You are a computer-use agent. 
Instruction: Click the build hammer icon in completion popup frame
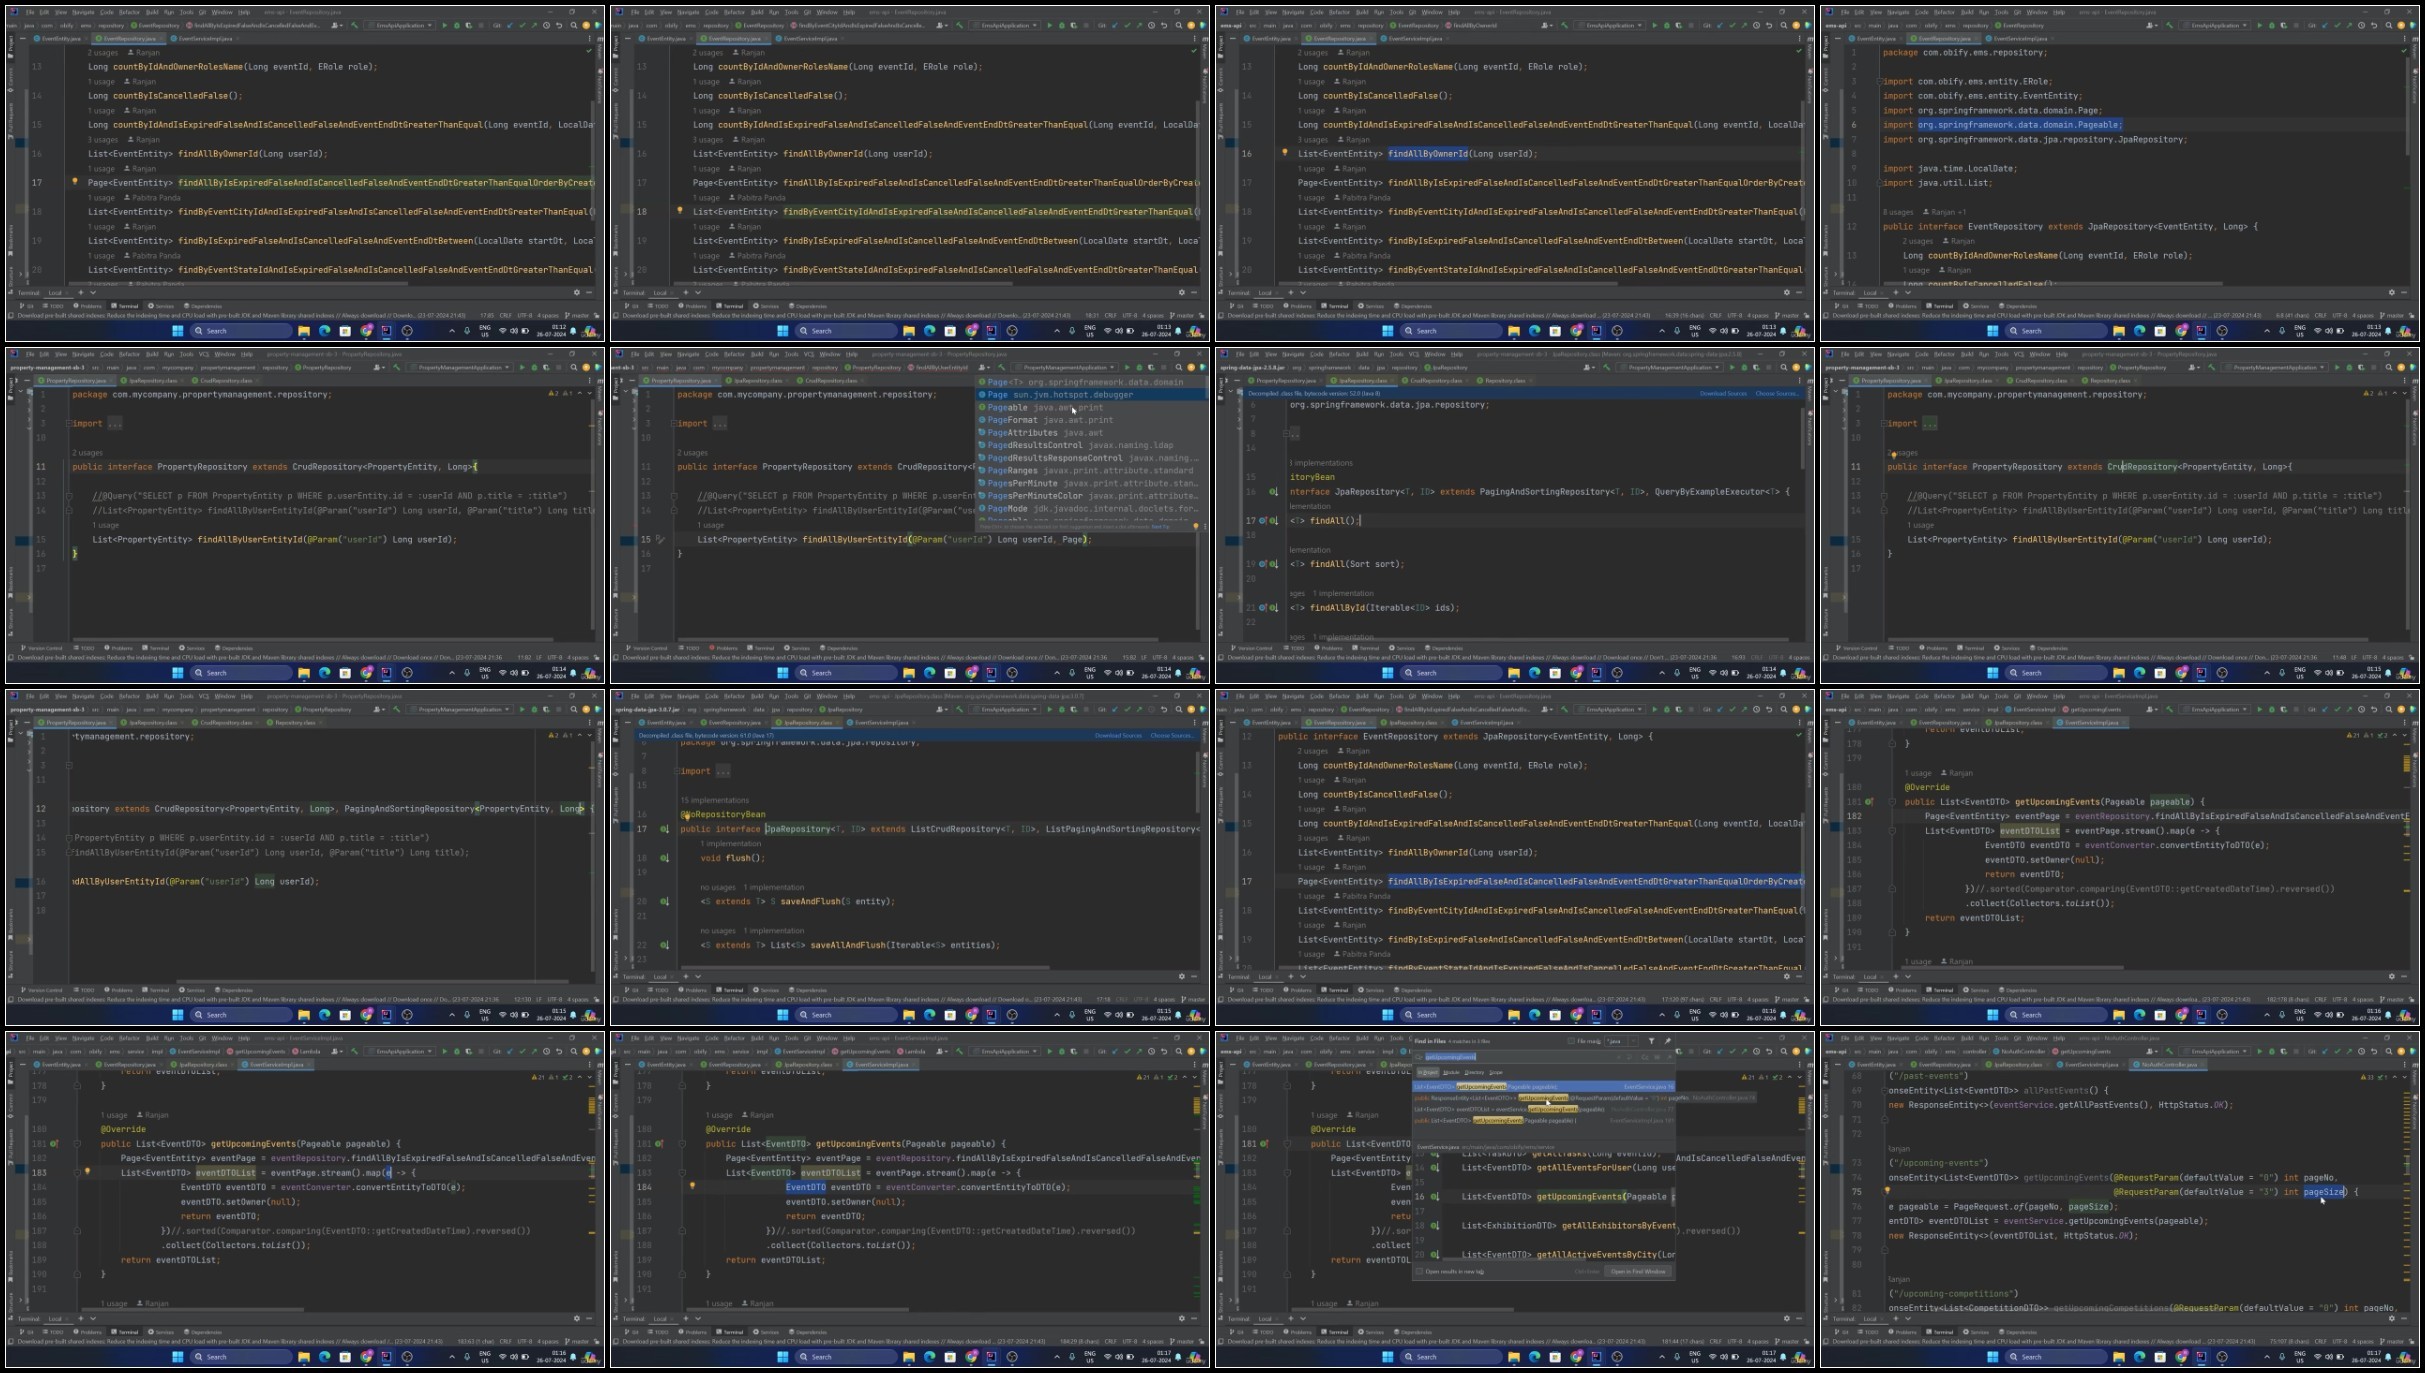click(1001, 367)
